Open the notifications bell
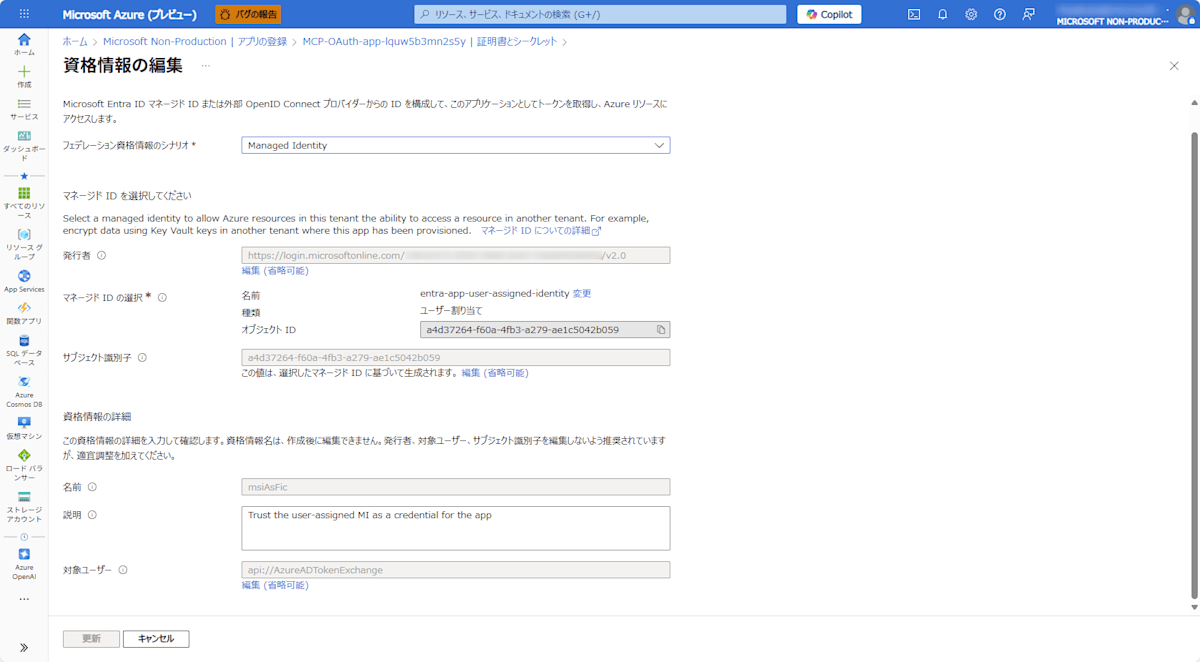The width and height of the screenshot is (1200, 662). [942, 14]
